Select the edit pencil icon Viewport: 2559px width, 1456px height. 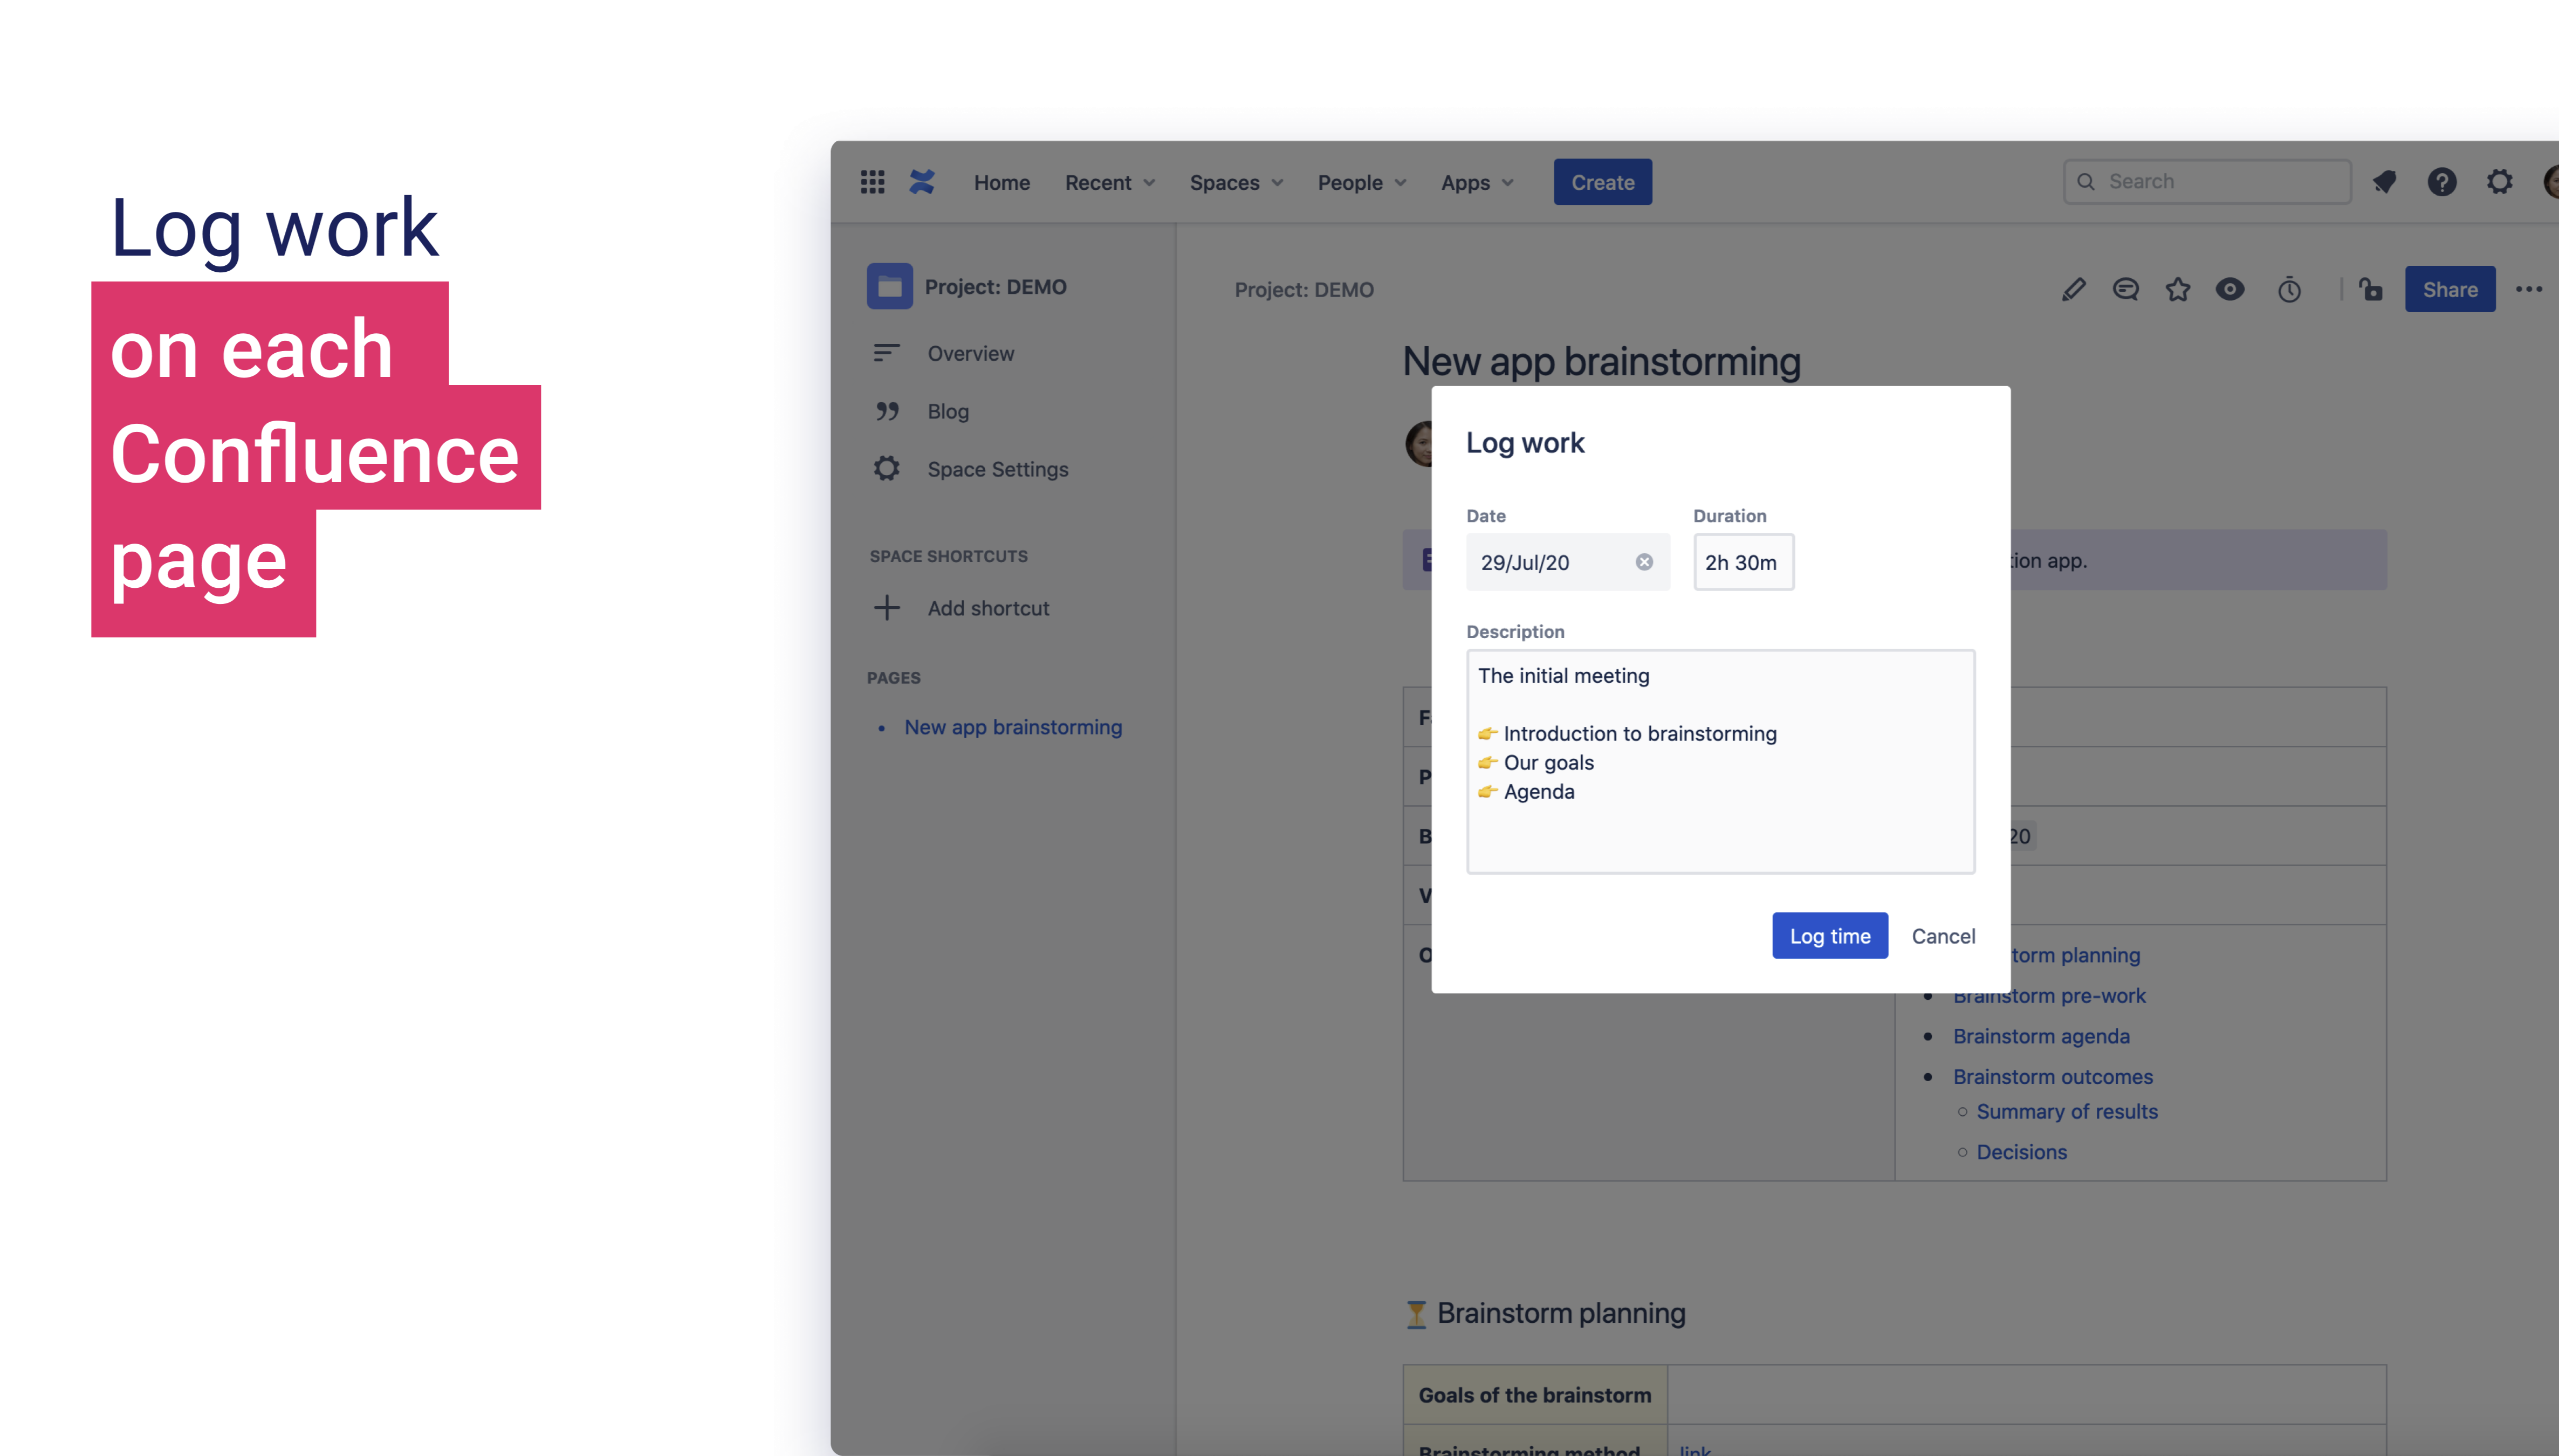(2072, 289)
